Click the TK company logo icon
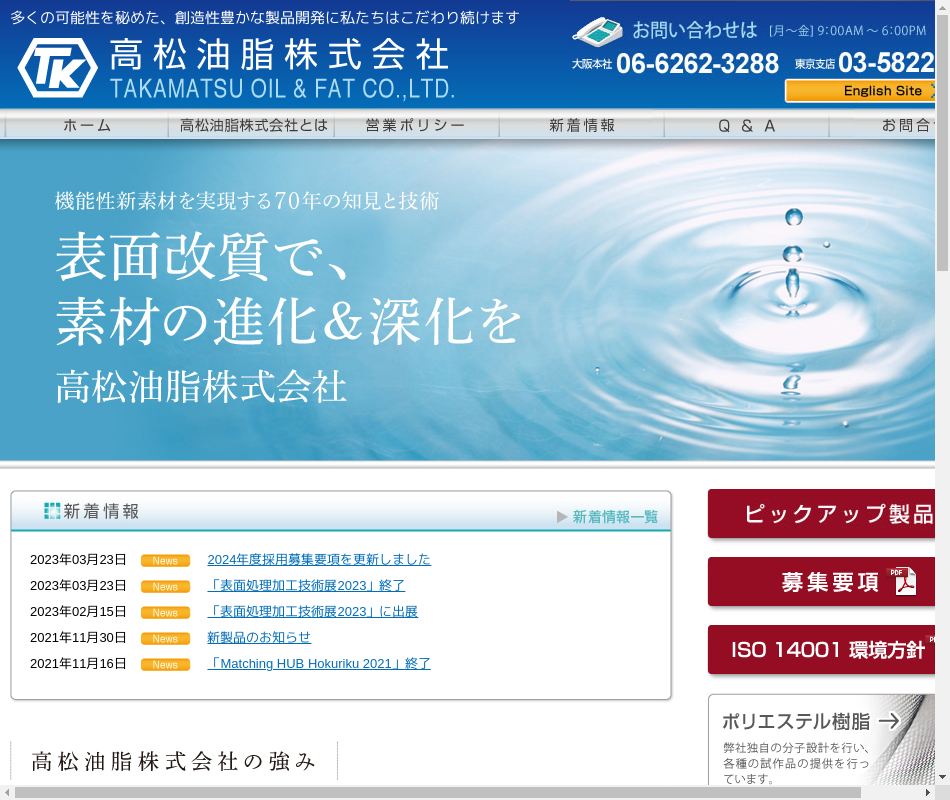The image size is (950, 800). (x=57, y=68)
